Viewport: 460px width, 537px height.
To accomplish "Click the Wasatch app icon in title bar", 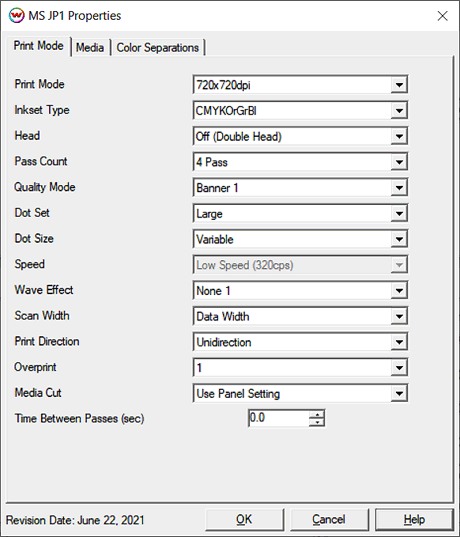I will (x=16, y=16).
